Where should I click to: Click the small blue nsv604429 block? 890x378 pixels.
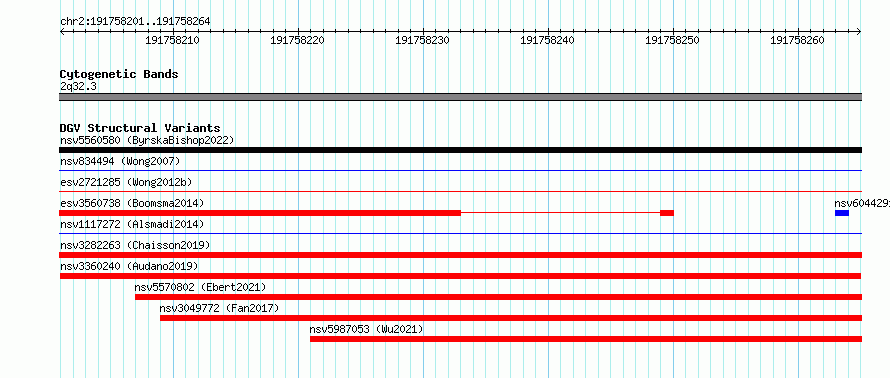(842, 213)
